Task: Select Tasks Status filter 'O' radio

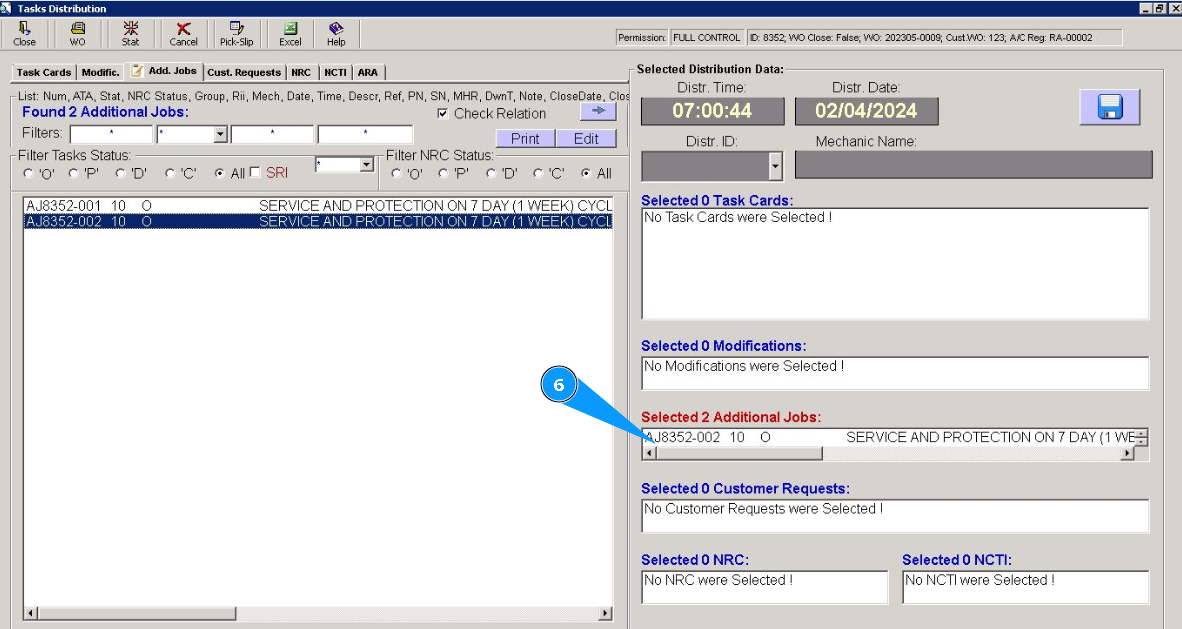Action: coord(29,173)
